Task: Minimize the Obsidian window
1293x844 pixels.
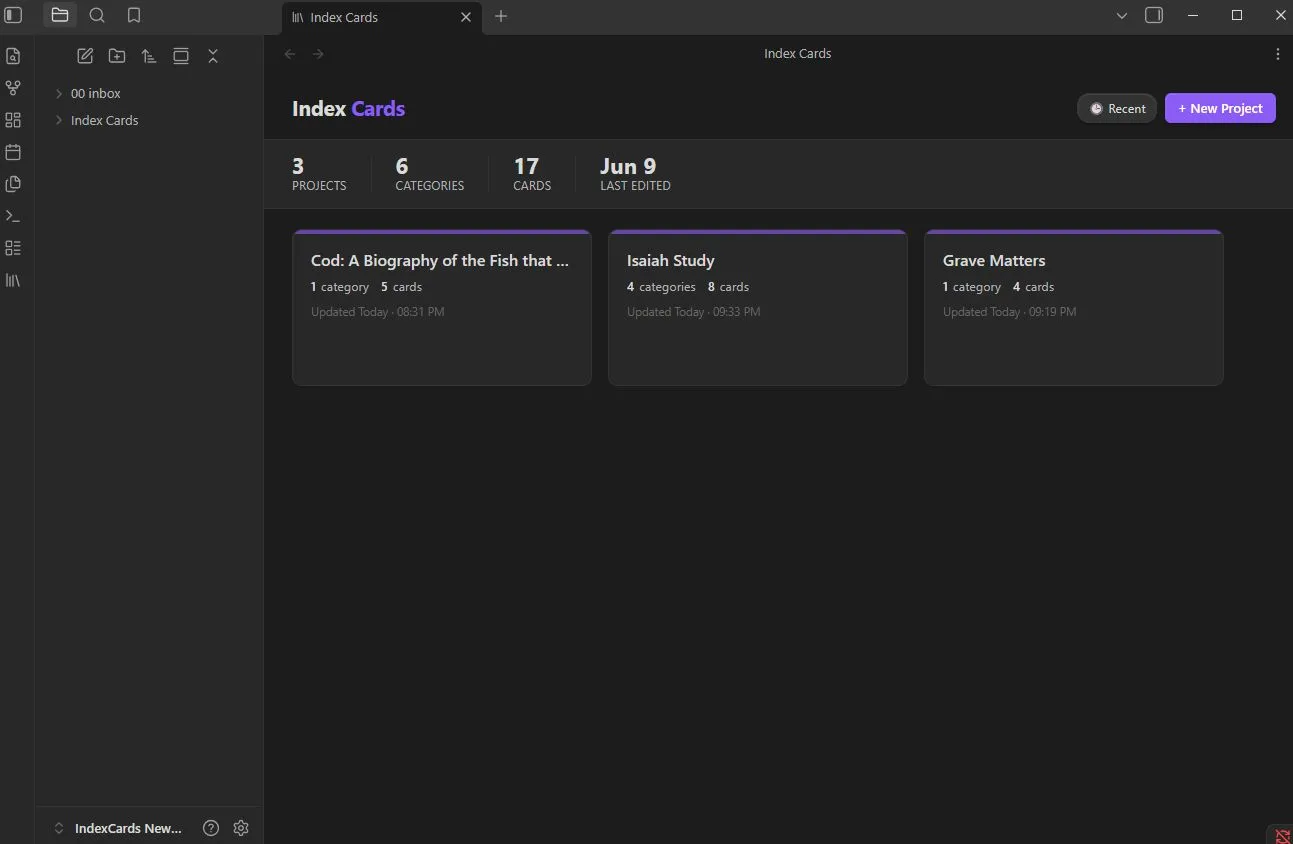Action: point(1192,15)
